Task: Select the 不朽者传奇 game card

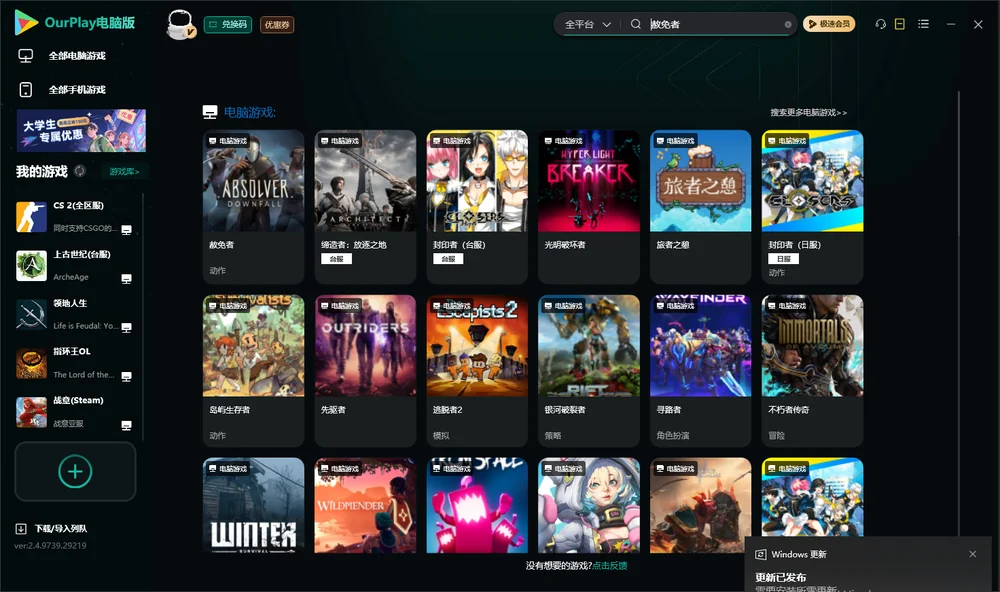Action: [x=812, y=371]
